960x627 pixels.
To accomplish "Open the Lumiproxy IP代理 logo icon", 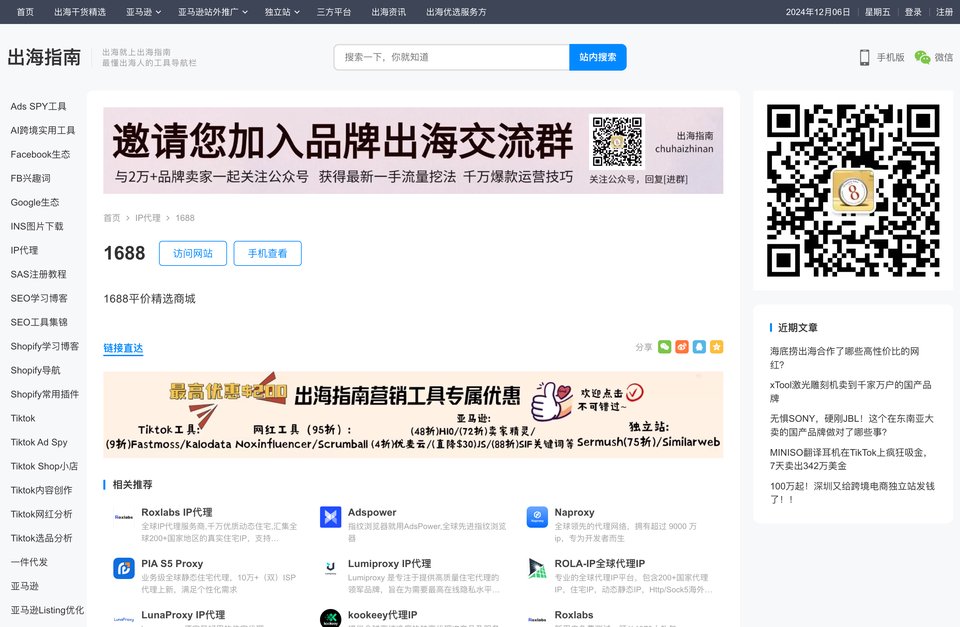I will 331,569.
